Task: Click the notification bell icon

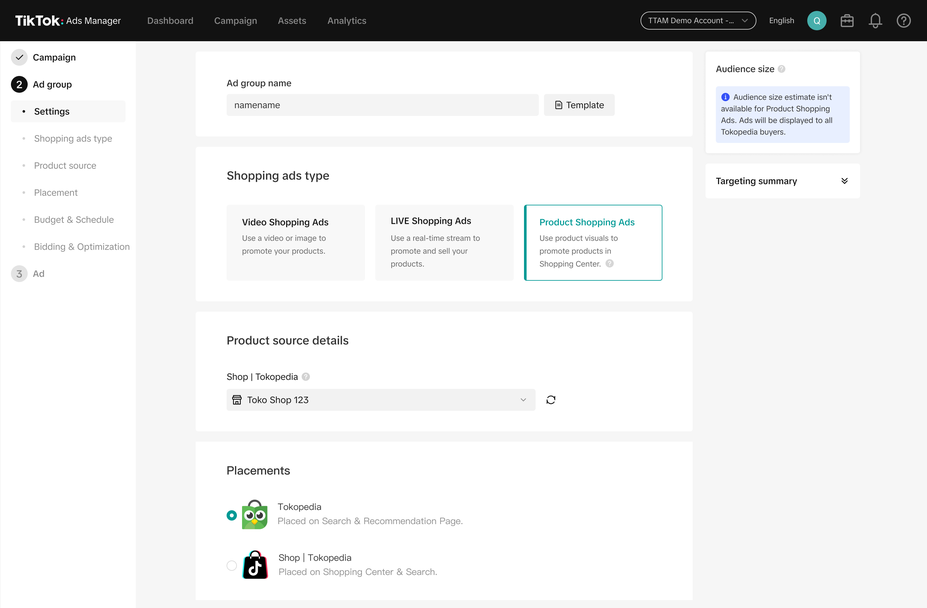Action: [x=875, y=21]
